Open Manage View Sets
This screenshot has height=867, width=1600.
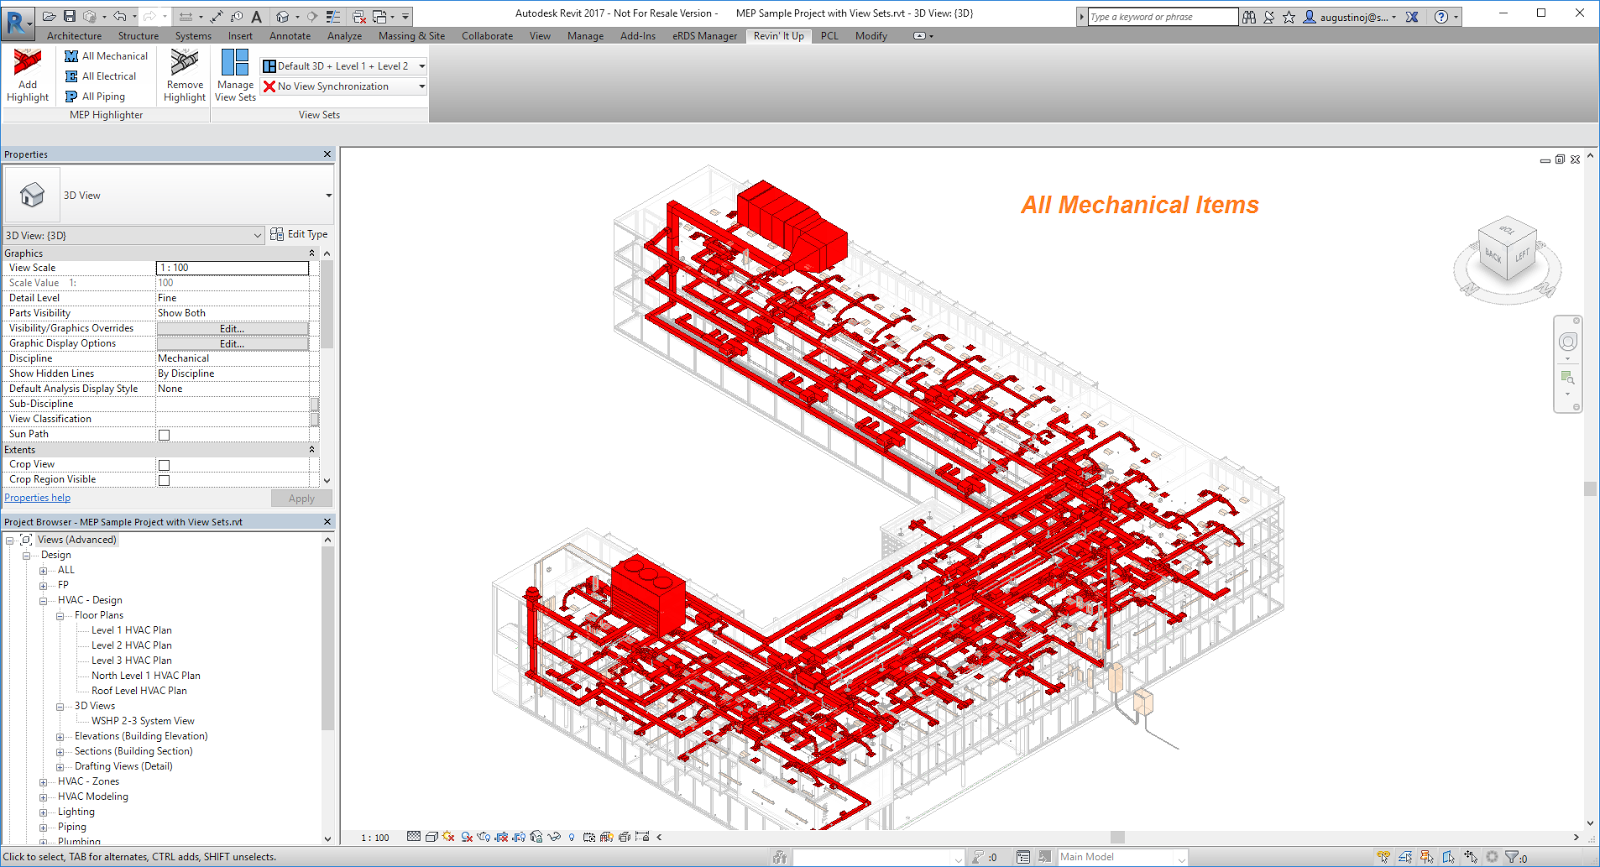[235, 76]
